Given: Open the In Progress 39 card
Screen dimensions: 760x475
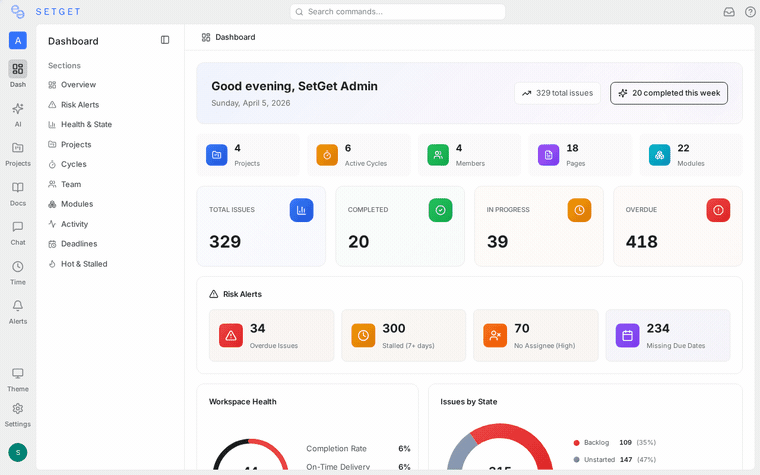Looking at the screenshot, I should tap(539, 226).
